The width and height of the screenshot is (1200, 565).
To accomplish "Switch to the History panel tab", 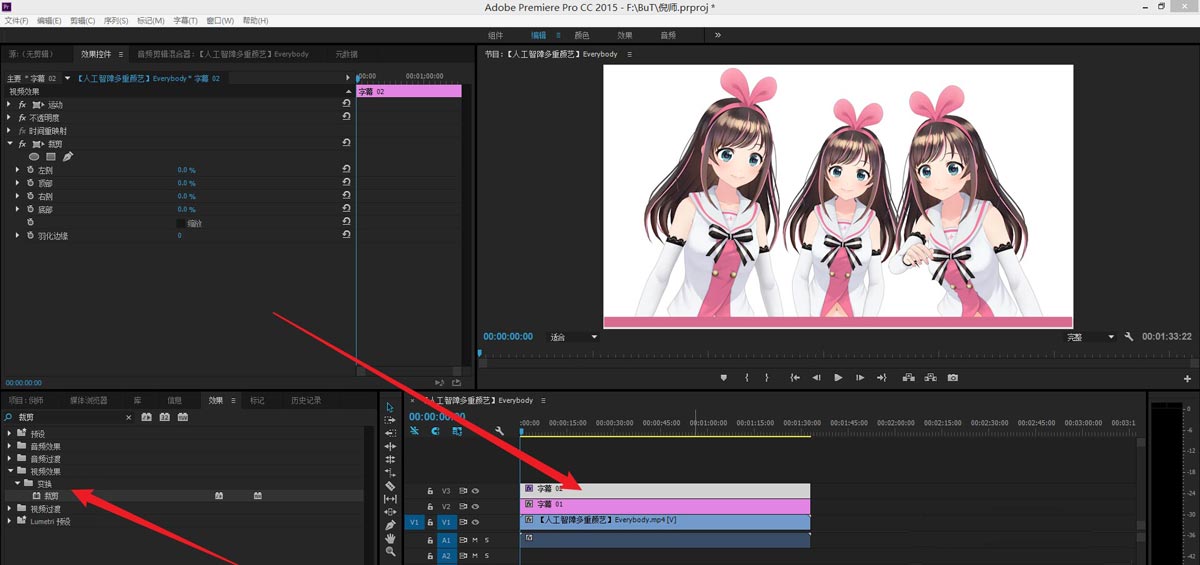I will (x=306, y=401).
